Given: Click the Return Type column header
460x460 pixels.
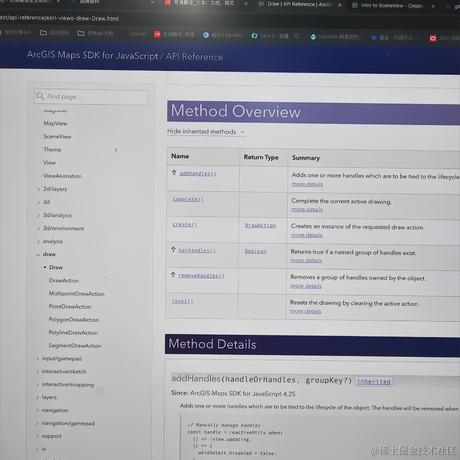Looking at the screenshot, I should click(261, 157).
